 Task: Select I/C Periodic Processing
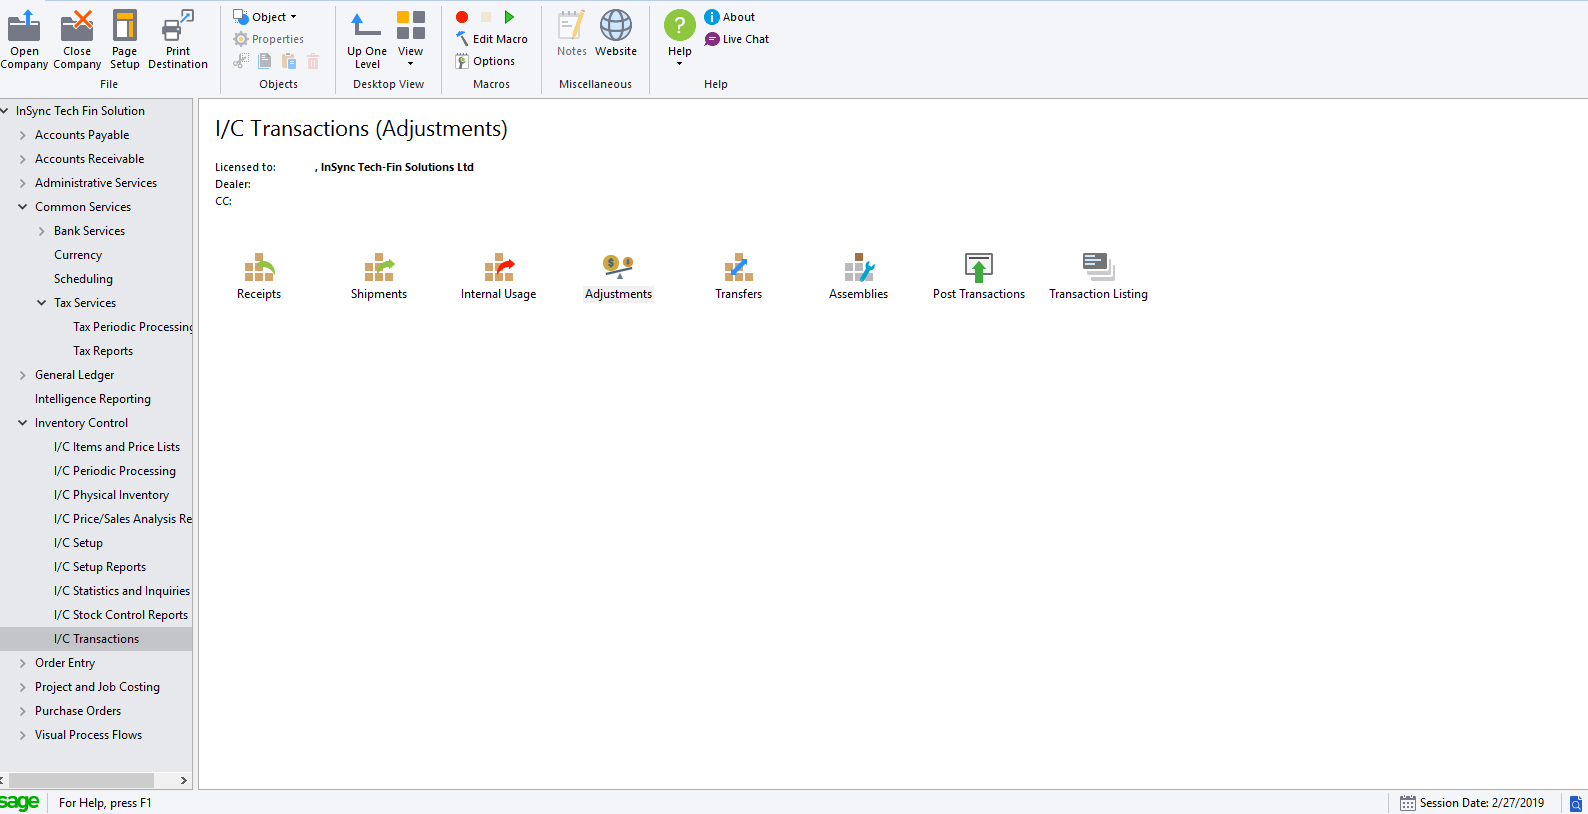coord(115,471)
